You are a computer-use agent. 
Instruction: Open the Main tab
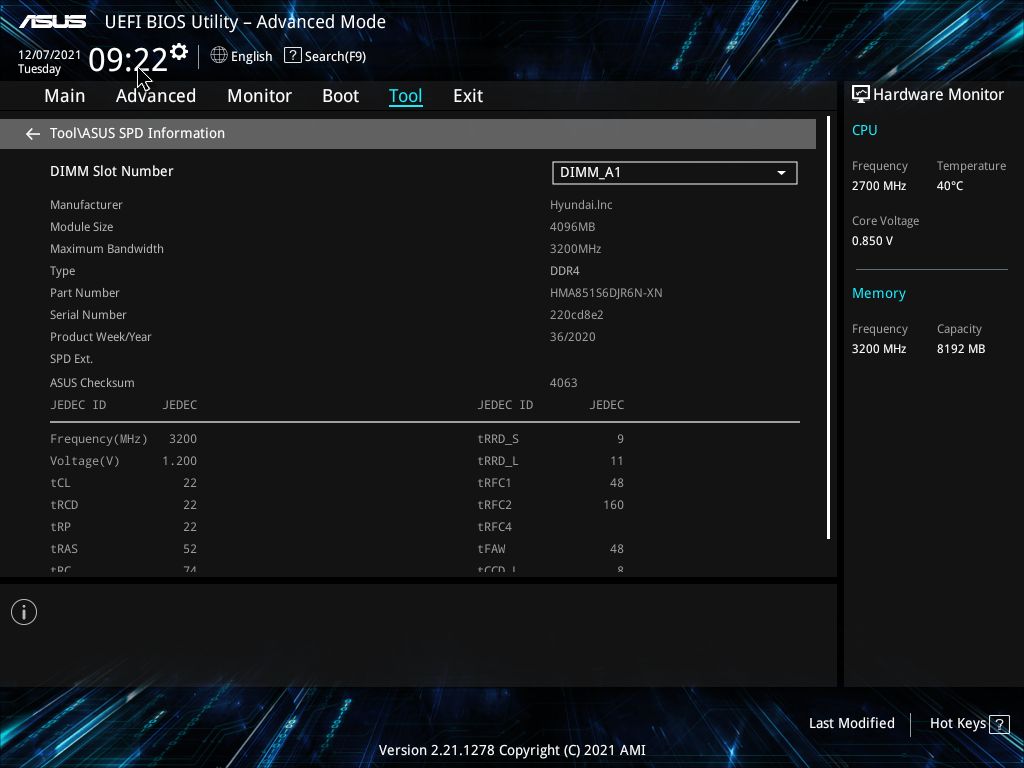[65, 96]
